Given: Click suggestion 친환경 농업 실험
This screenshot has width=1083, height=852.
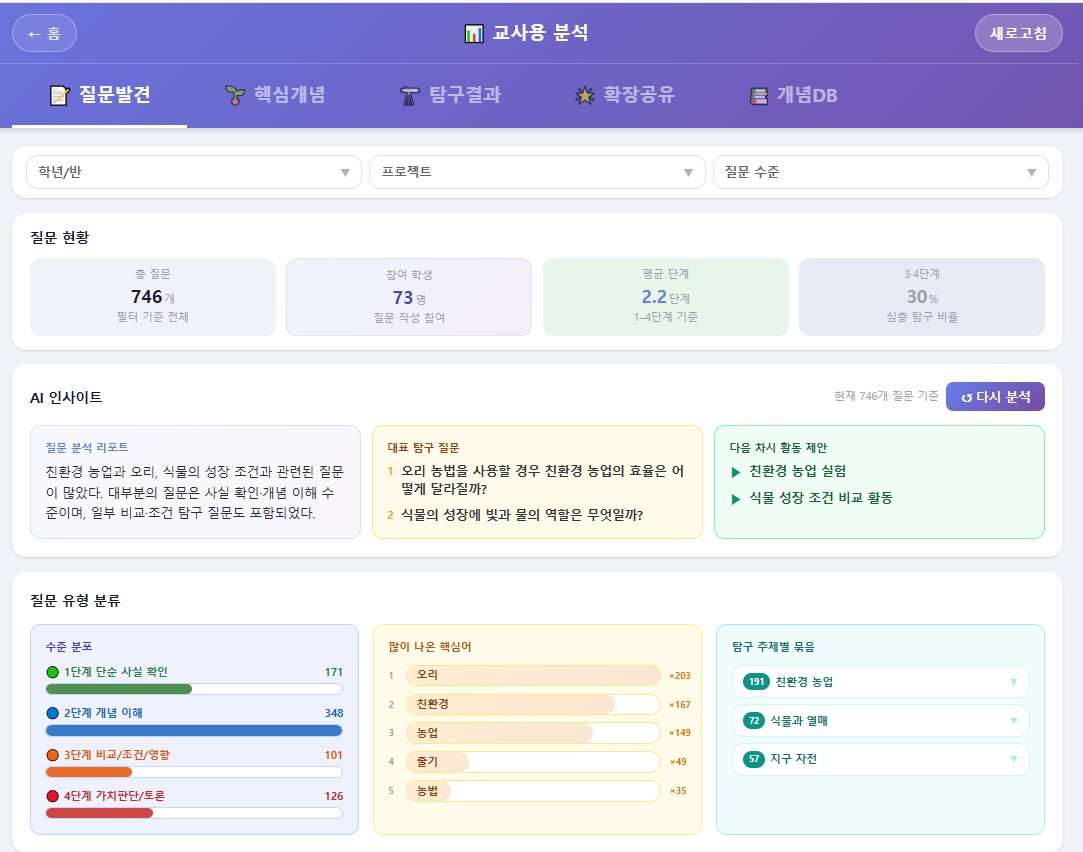Looking at the screenshot, I should 798,471.
